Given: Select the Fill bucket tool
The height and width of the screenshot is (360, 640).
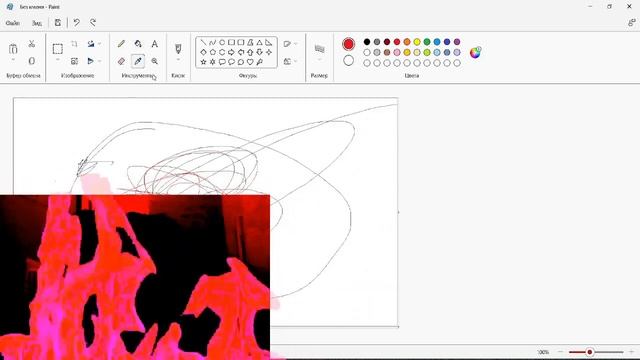Looking at the screenshot, I should [138, 44].
